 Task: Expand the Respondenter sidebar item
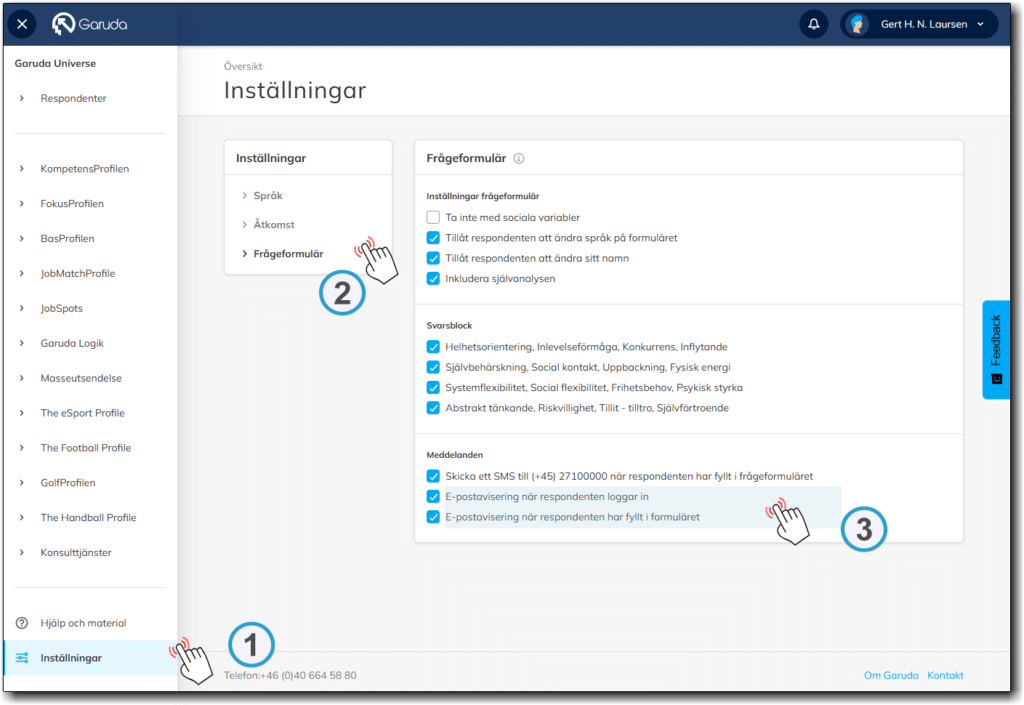click(72, 98)
